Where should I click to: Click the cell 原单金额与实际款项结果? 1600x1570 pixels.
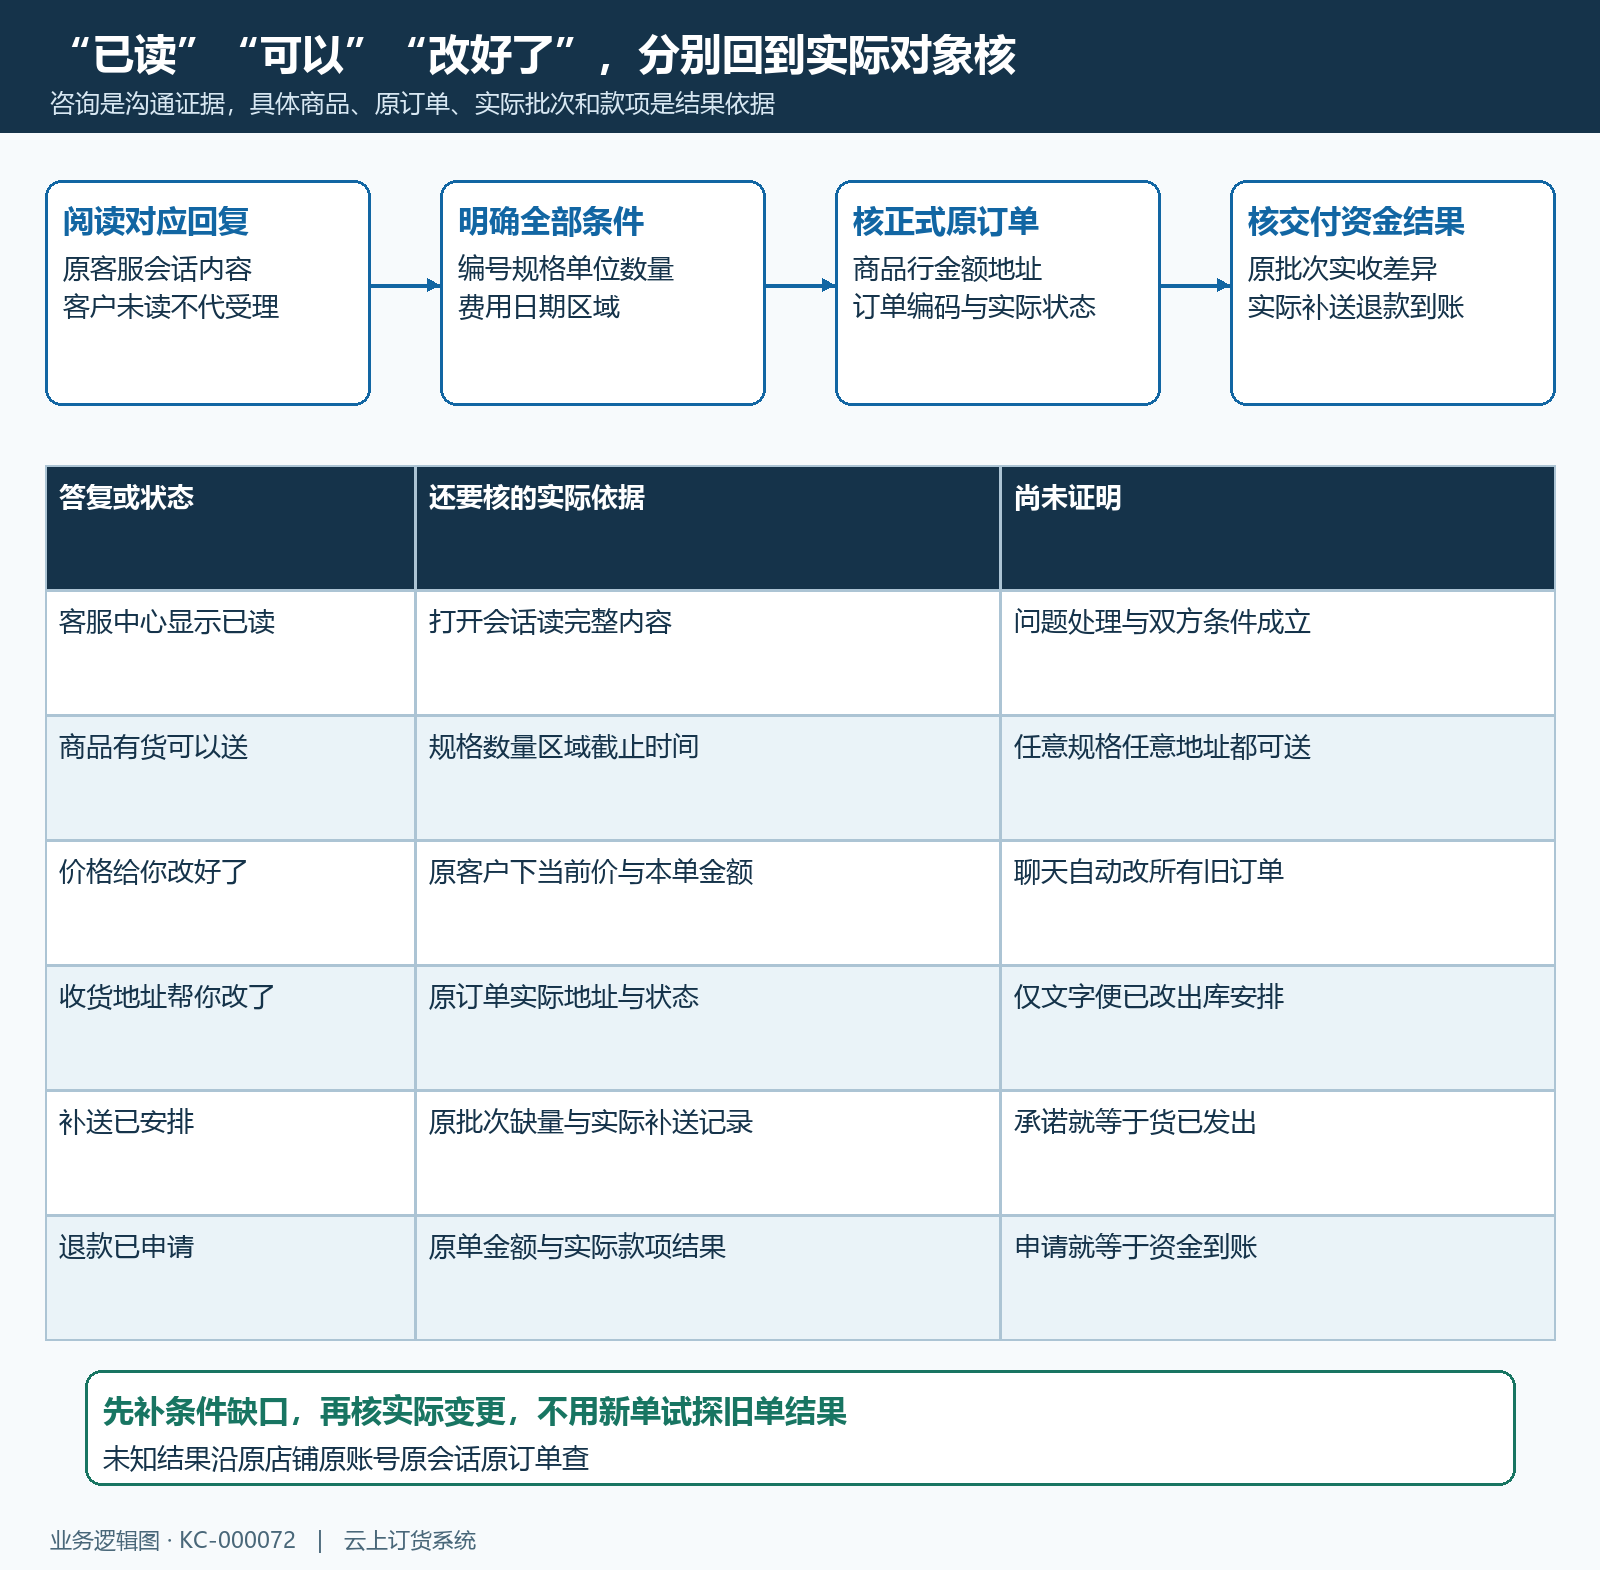[708, 1278]
